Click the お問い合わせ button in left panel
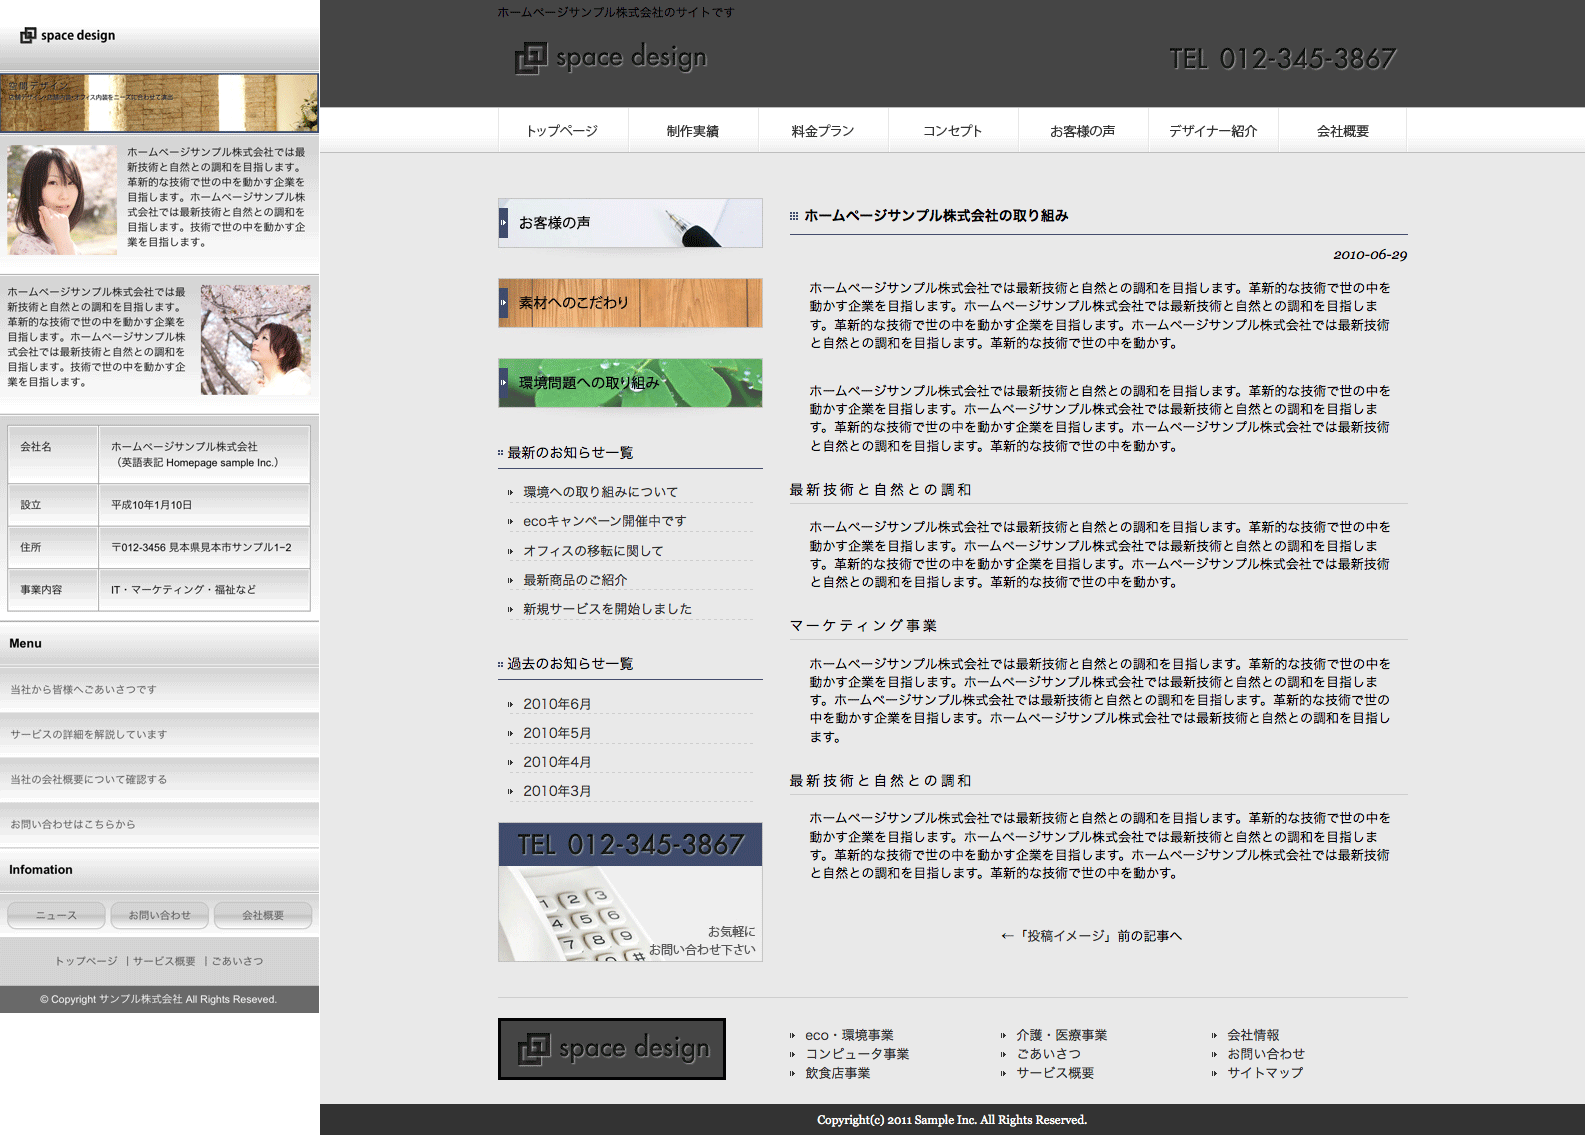 159,915
